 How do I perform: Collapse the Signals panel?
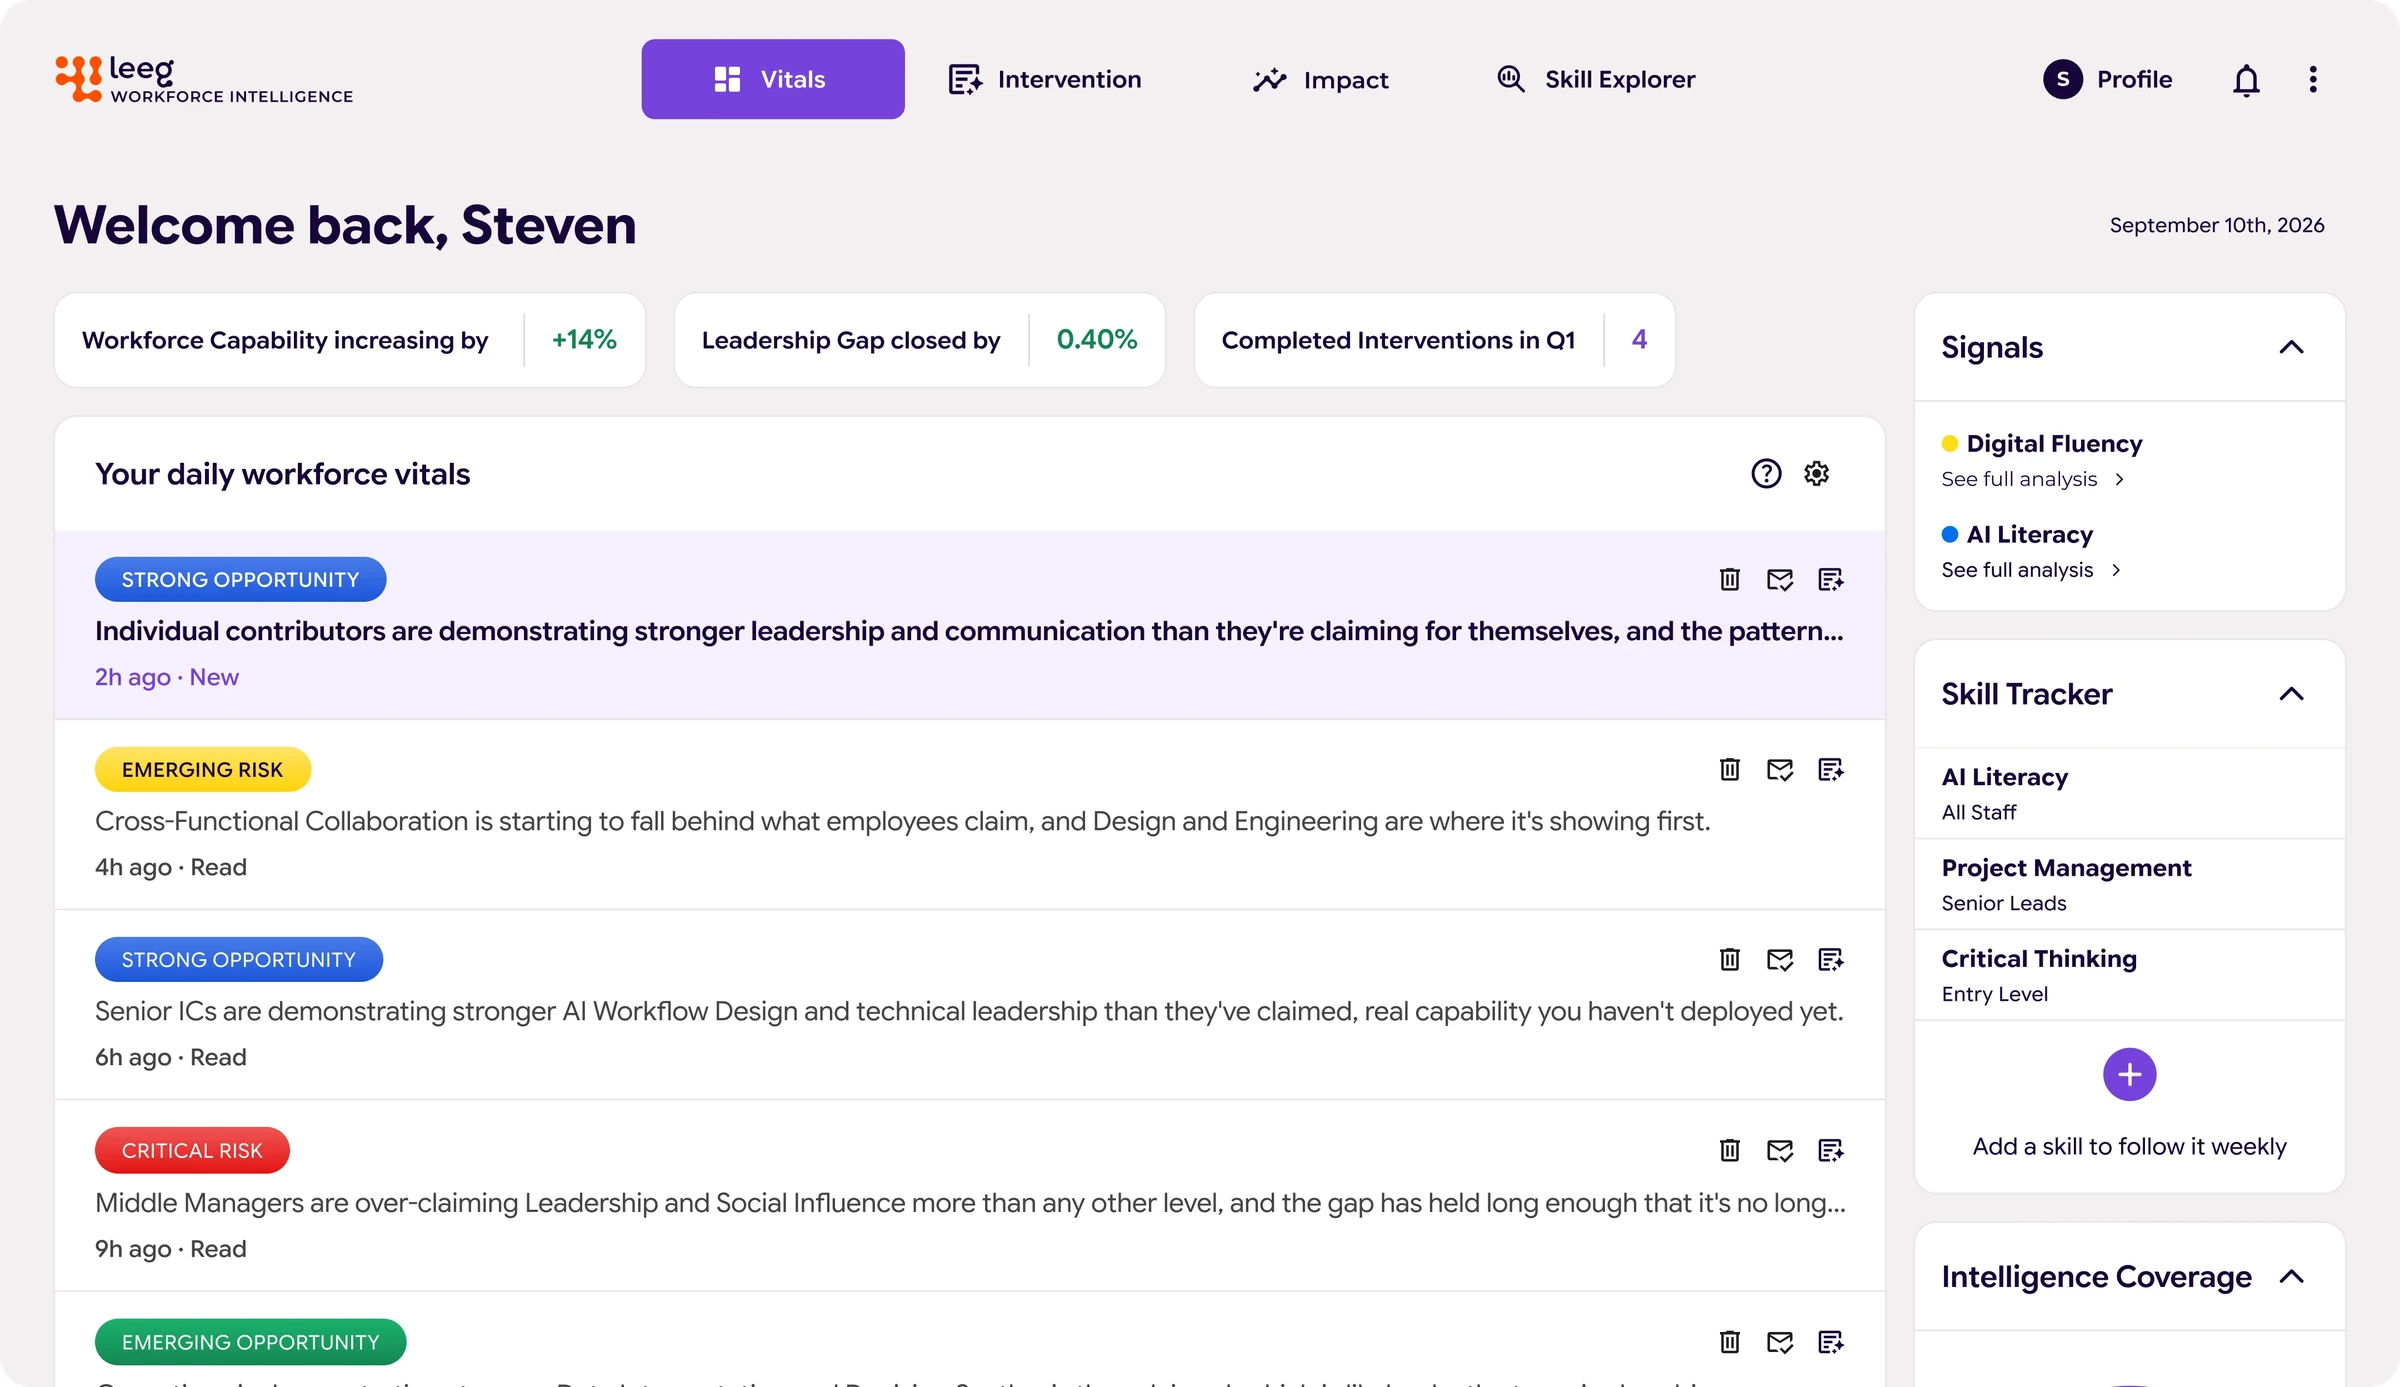[x=2291, y=347]
